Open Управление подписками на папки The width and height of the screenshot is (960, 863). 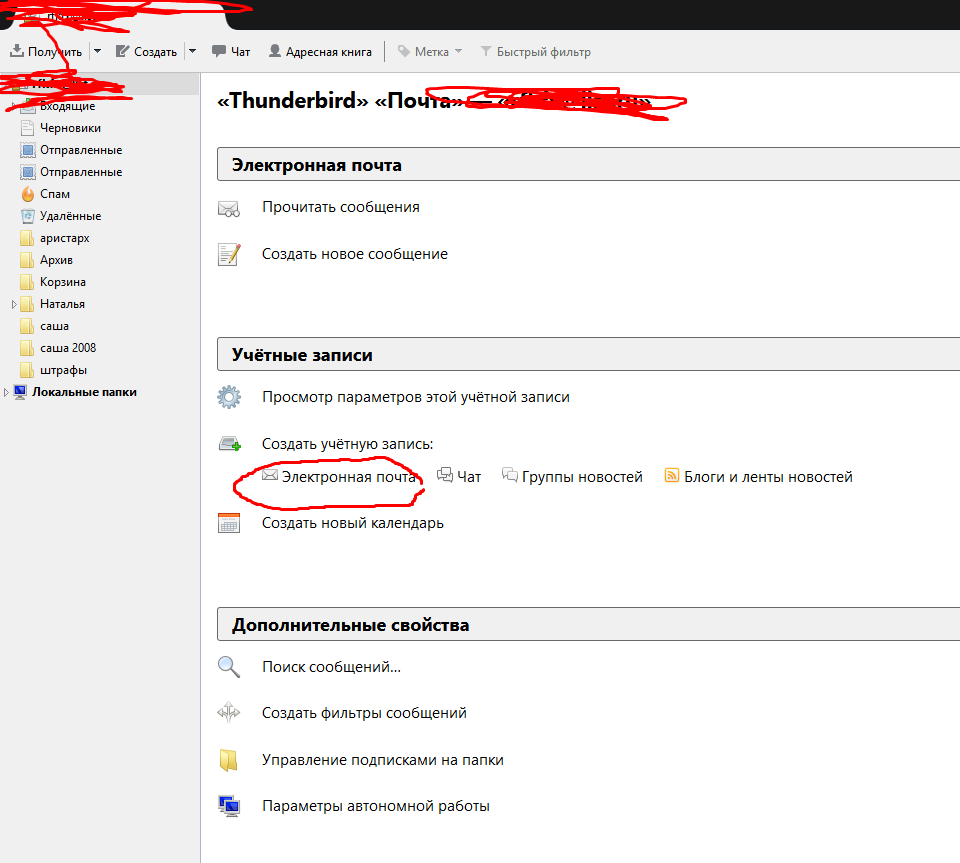coord(383,760)
